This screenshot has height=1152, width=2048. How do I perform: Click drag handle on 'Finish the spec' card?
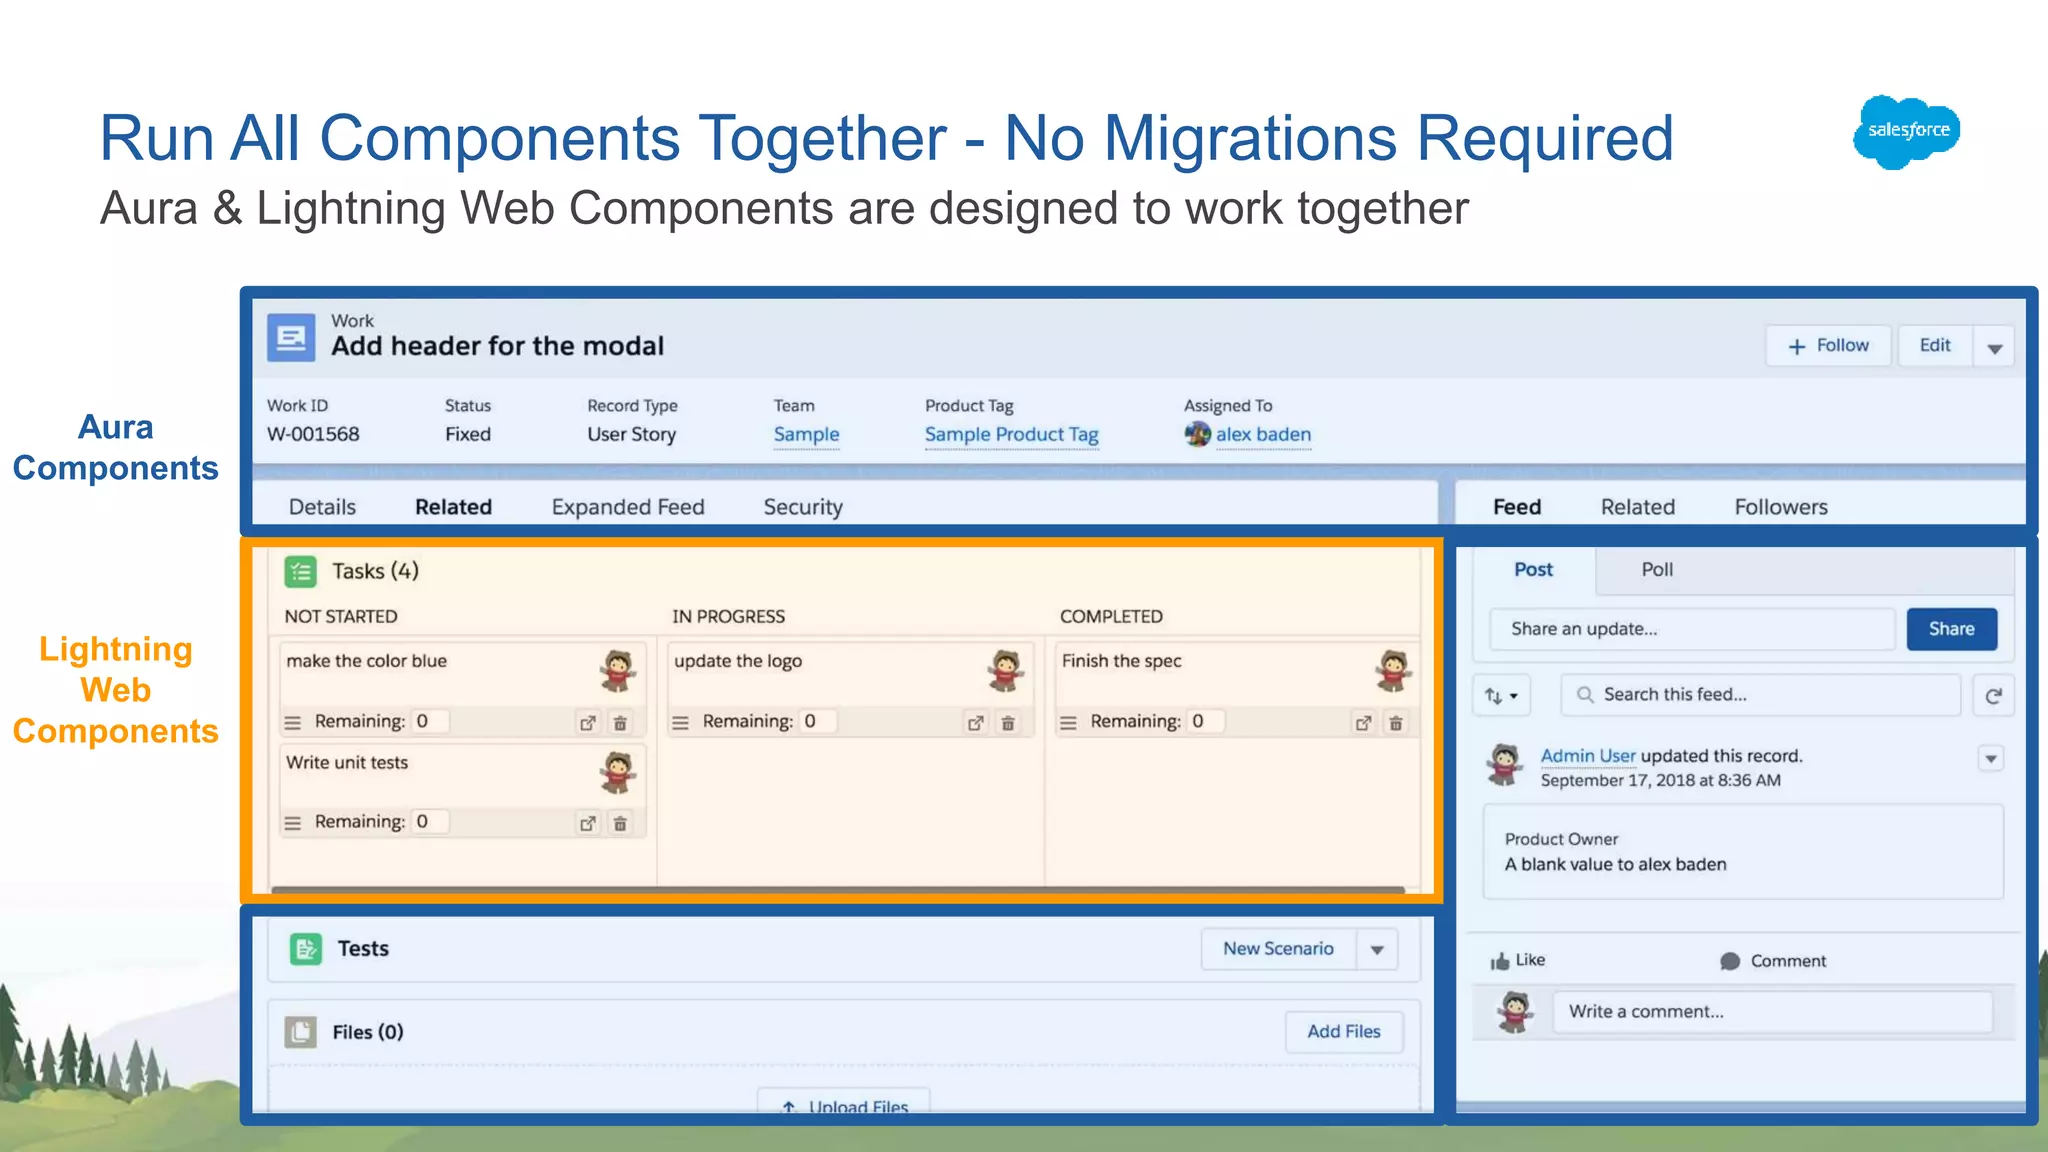point(1068,723)
